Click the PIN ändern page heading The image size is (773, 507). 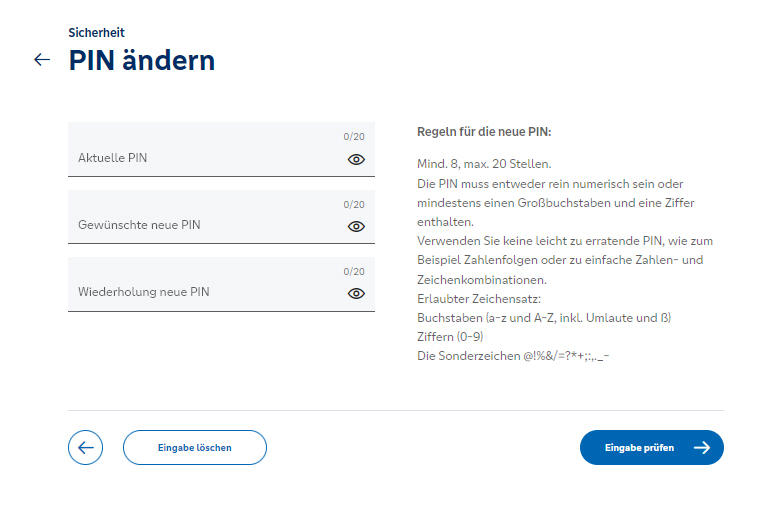point(141,61)
